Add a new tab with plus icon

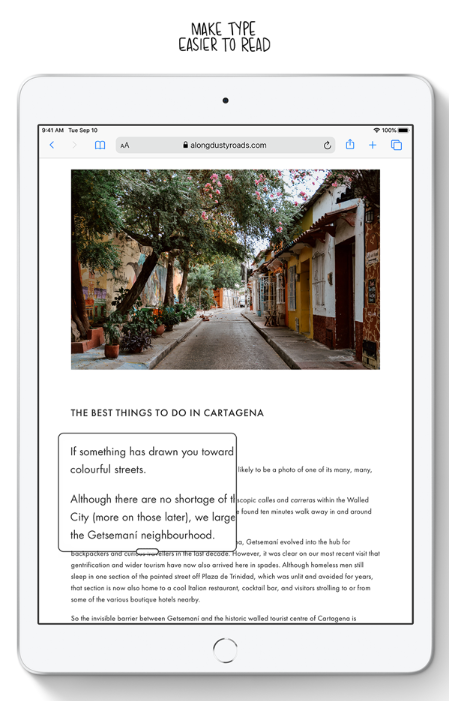[x=373, y=145]
